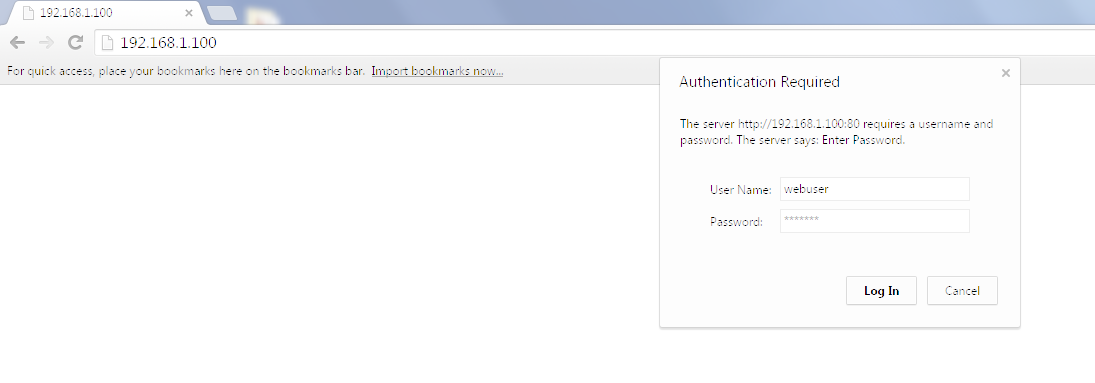Image resolution: width=1095 pixels, height=383 pixels.
Task: Focus the Password input field
Action: [874, 221]
